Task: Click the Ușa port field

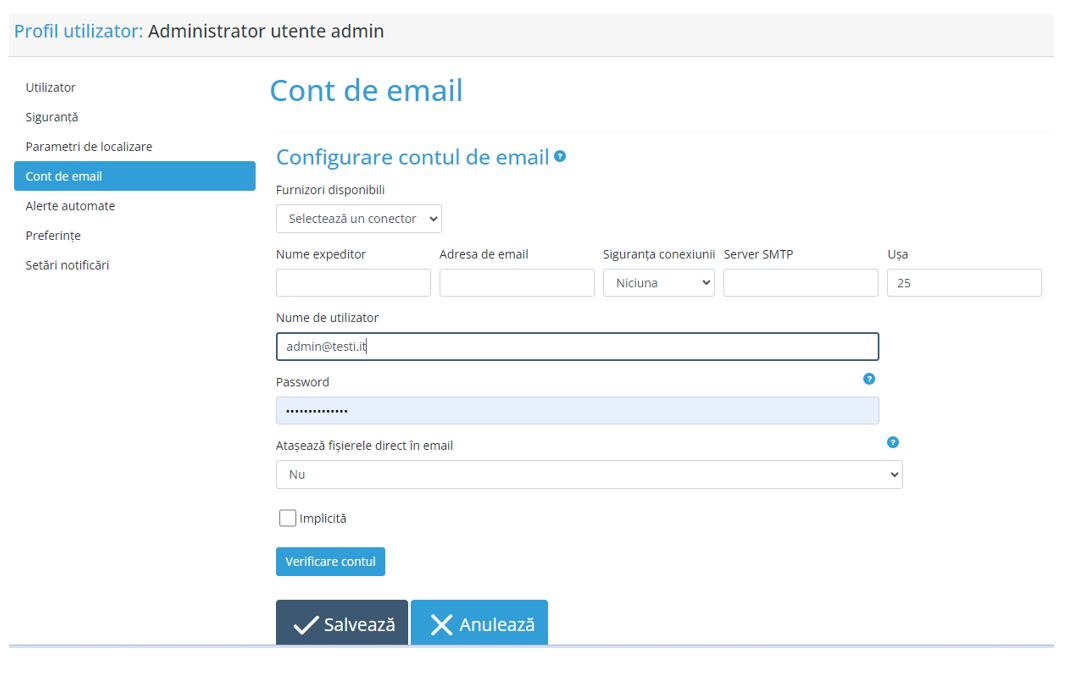Action: click(x=963, y=283)
